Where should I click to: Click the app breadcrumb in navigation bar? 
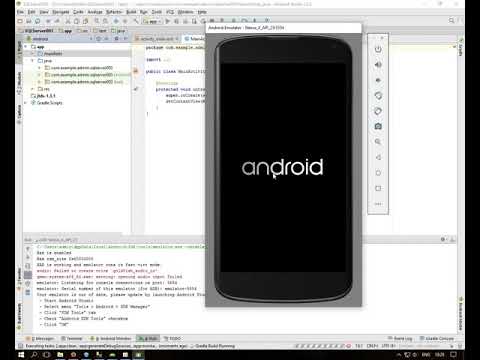(65, 31)
